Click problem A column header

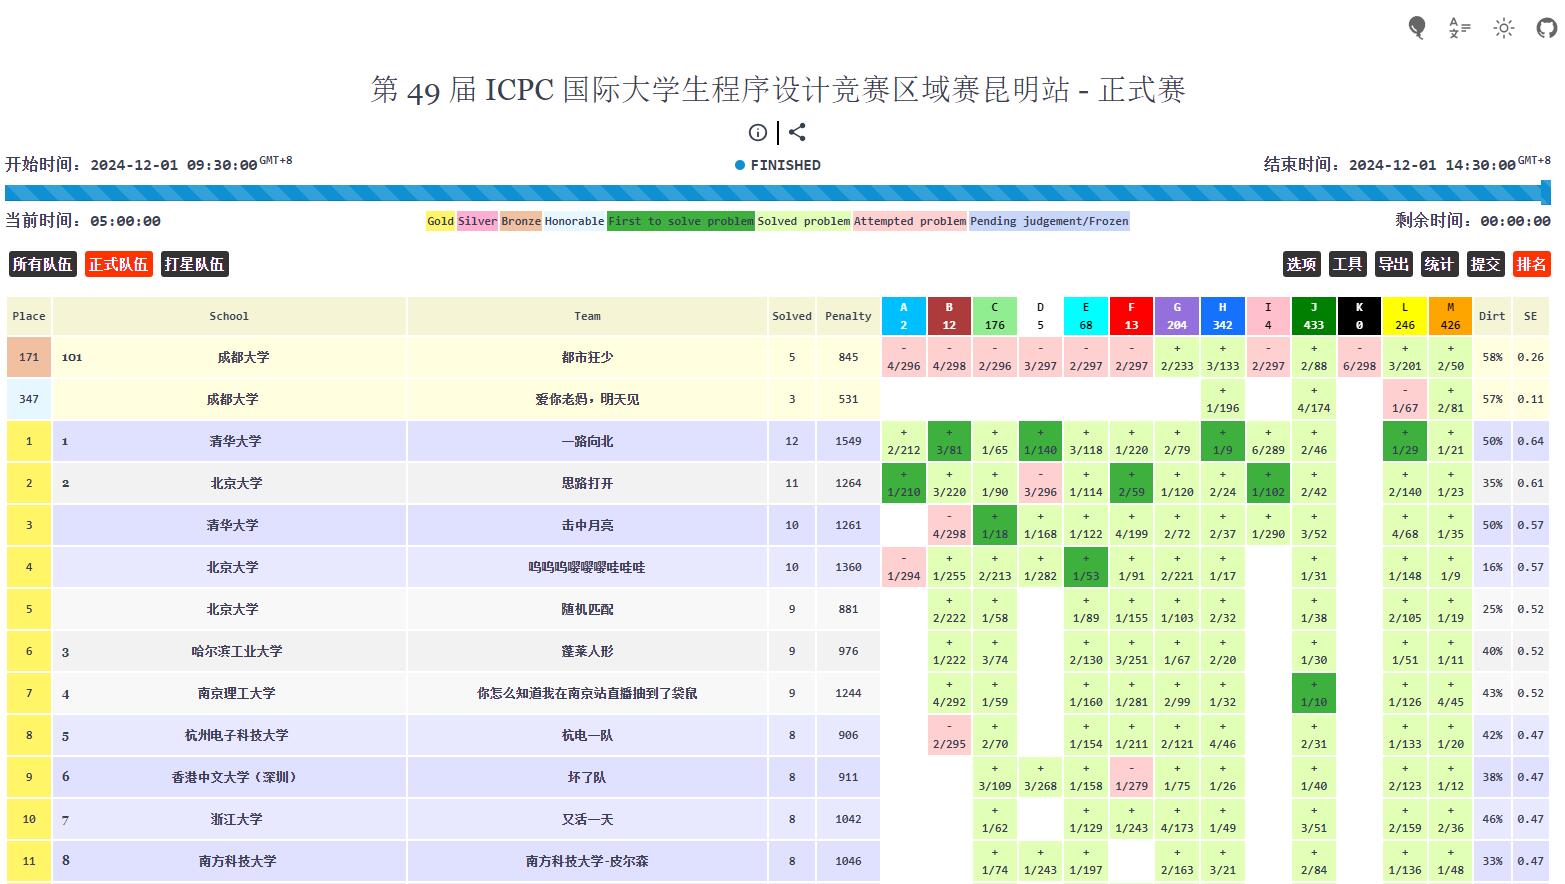coord(903,316)
